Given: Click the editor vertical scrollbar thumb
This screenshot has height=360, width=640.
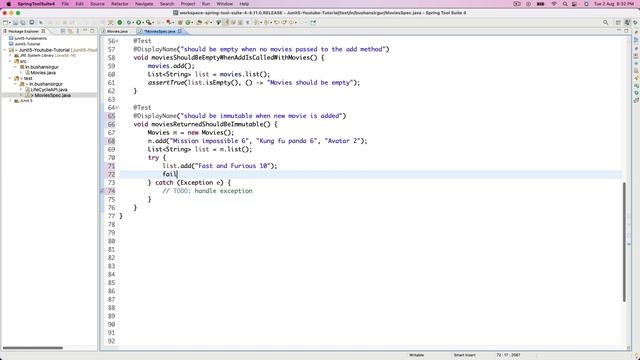Looking at the screenshot, I should tap(624, 242).
